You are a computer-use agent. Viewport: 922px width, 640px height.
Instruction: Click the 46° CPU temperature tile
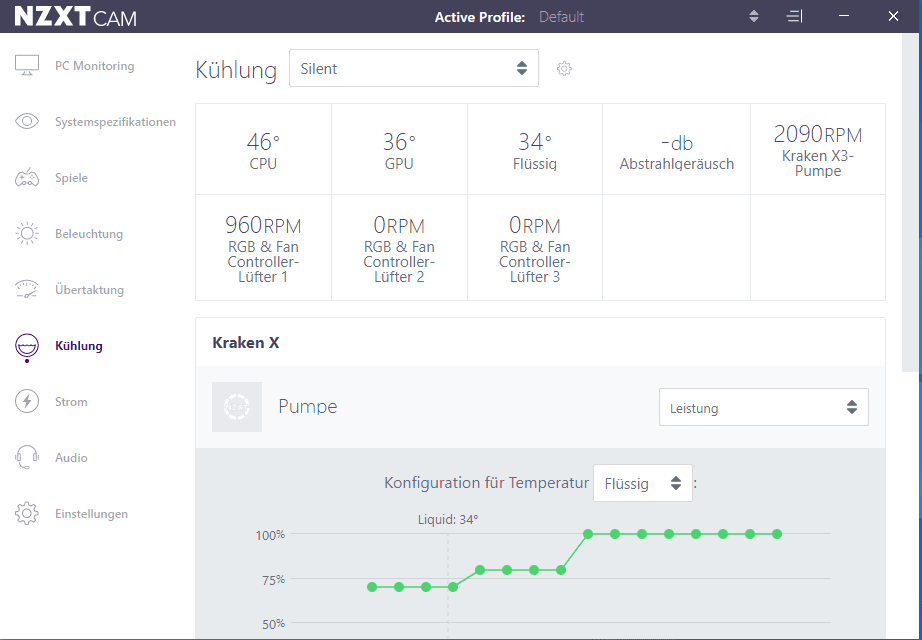point(263,149)
